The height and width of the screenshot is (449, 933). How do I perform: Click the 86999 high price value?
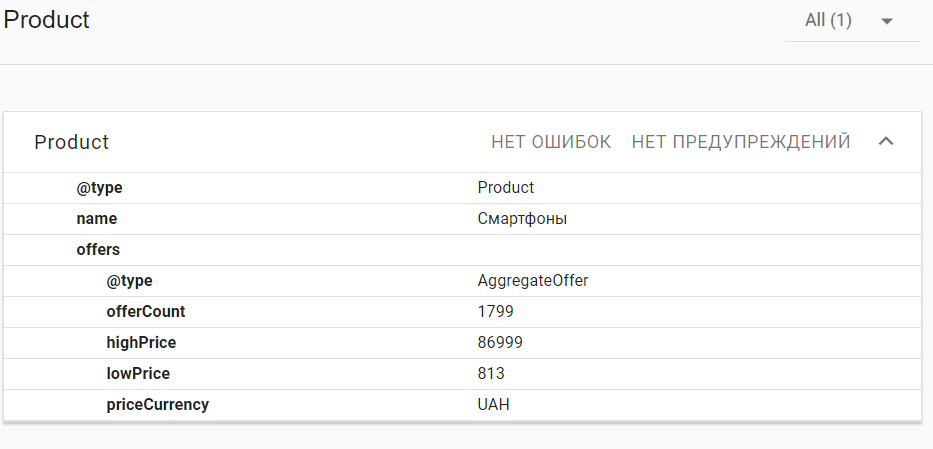pos(500,343)
